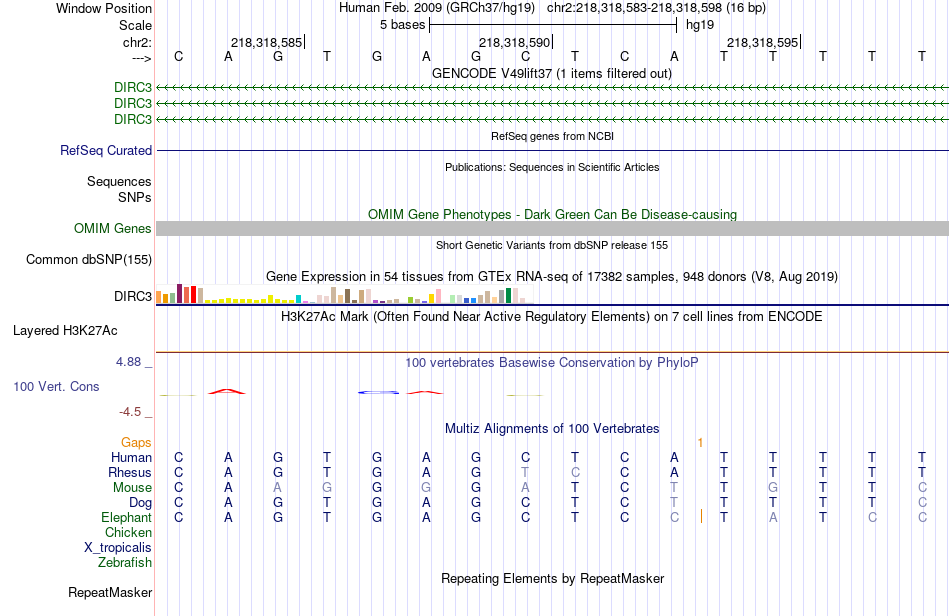Viewport: 950px width, 616px height.
Task: Click the Window Position label
Action: coord(104,8)
